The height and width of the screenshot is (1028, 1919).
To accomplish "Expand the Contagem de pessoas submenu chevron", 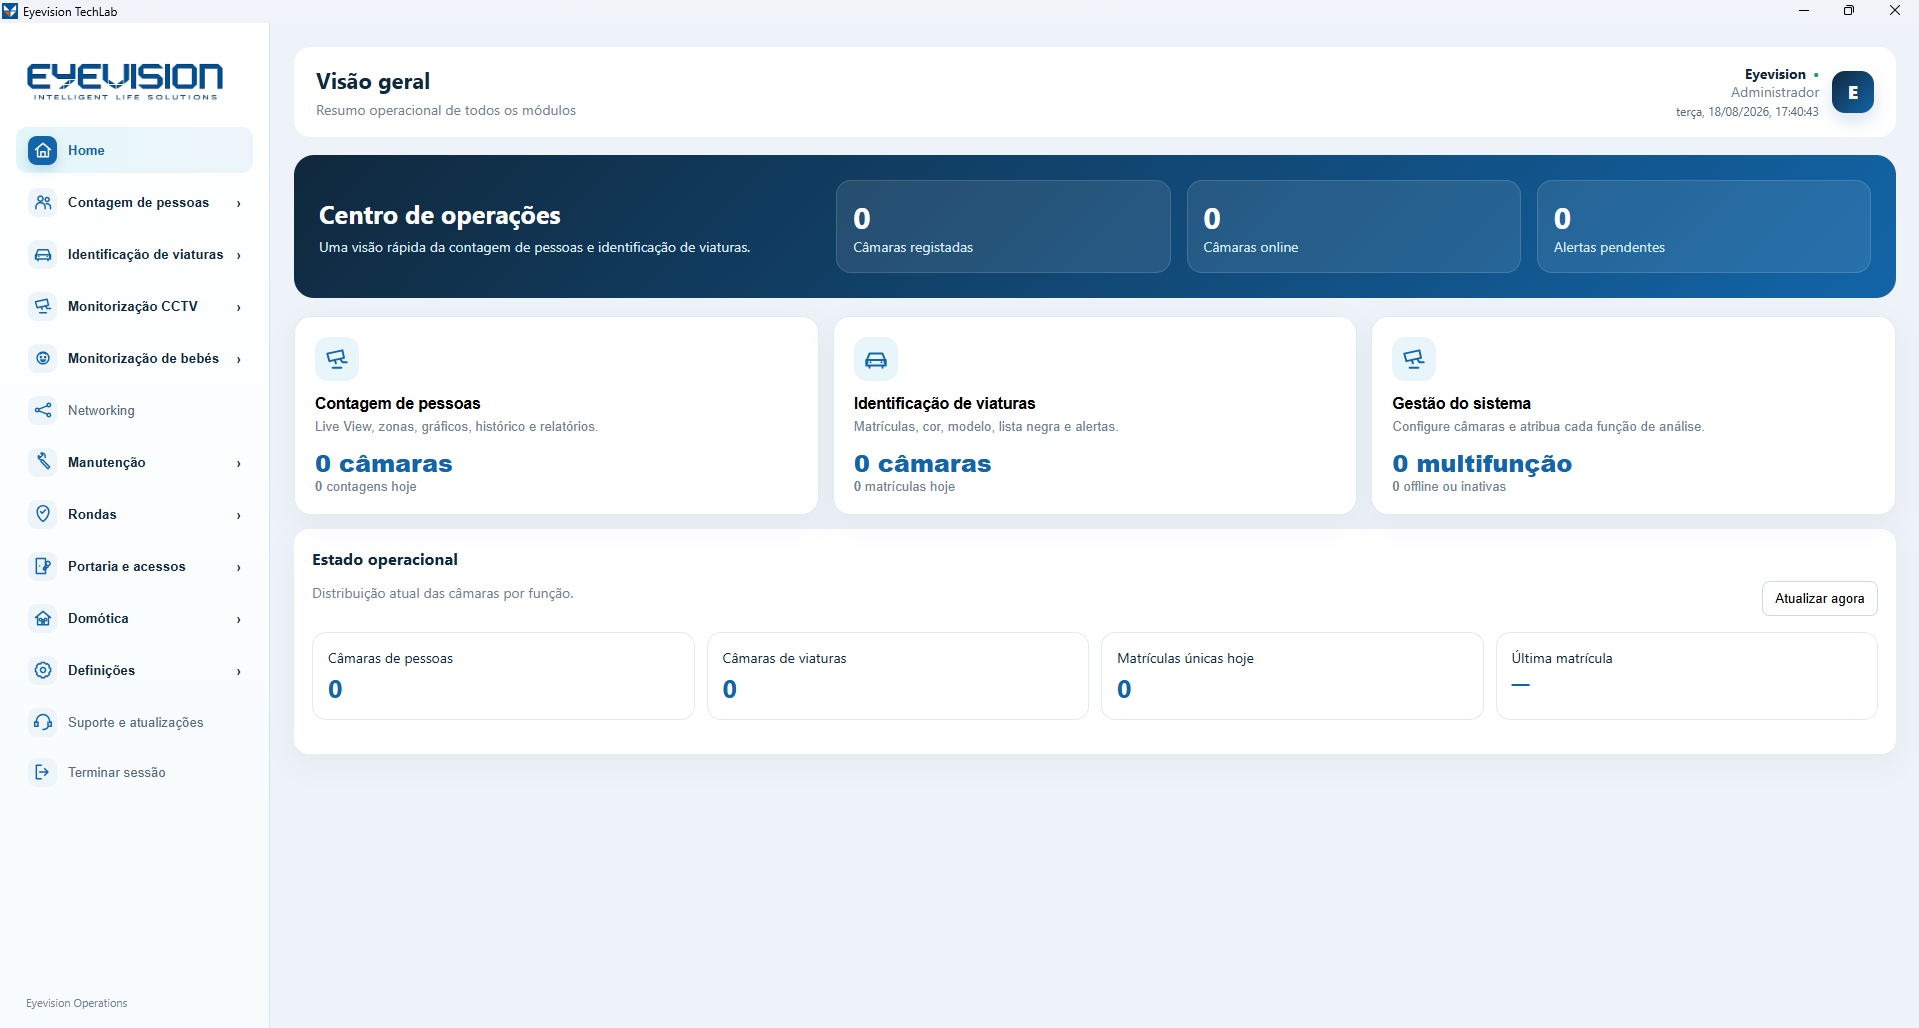I will coord(239,203).
